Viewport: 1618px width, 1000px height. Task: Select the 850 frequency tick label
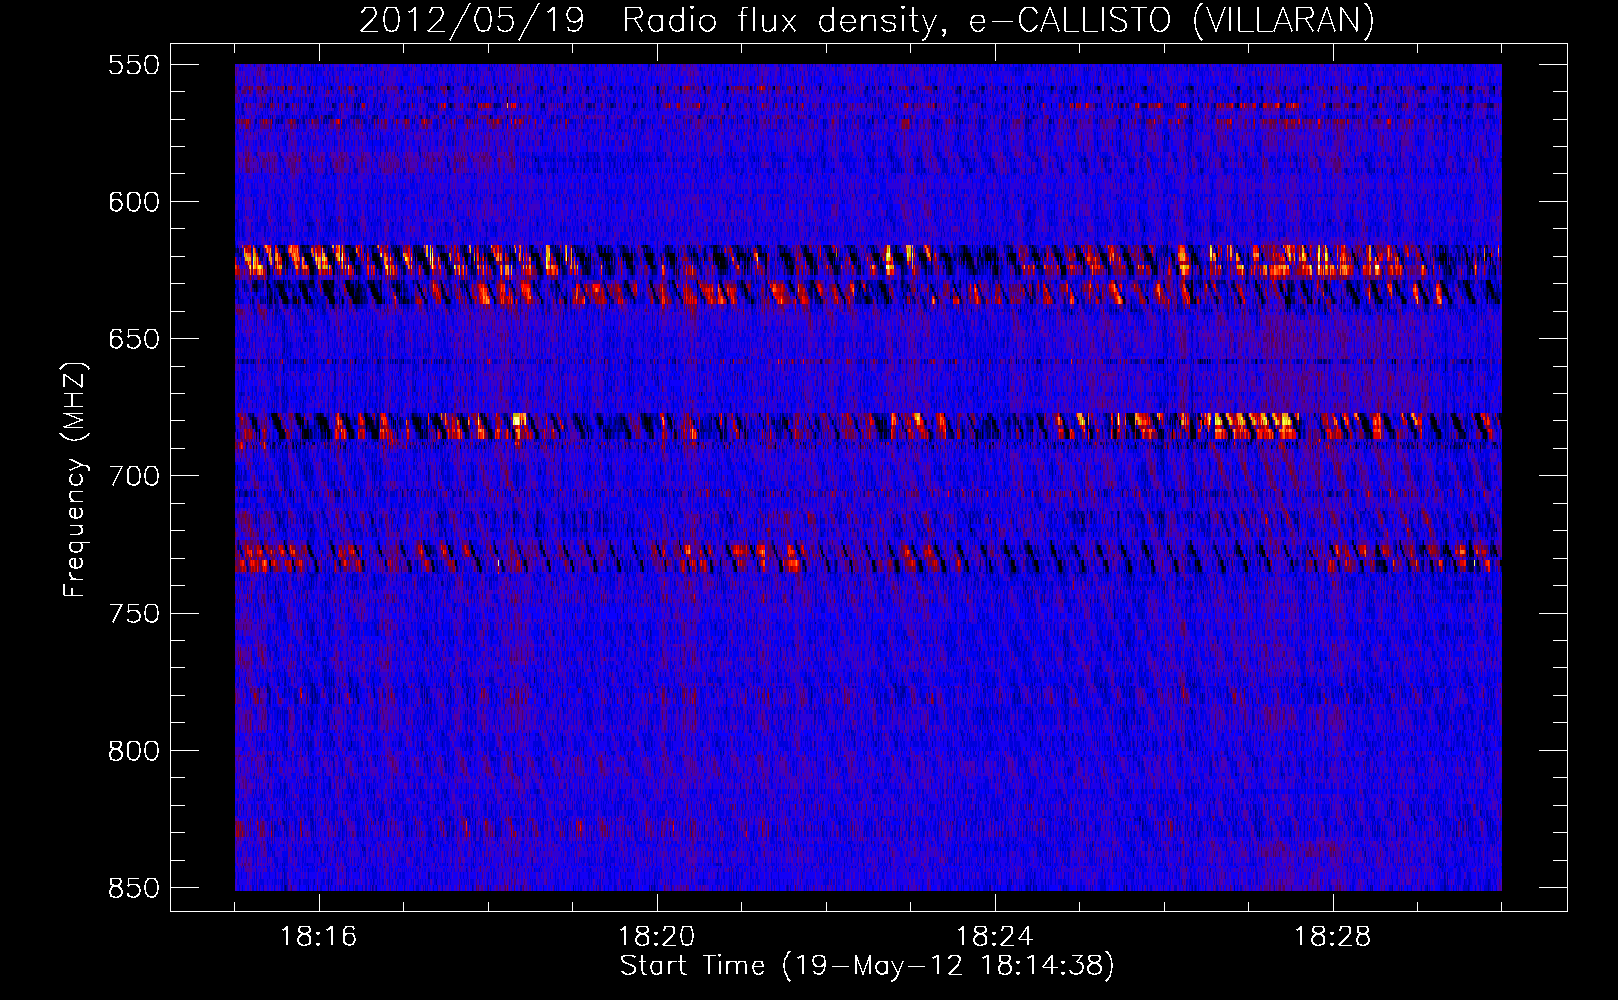click(x=134, y=888)
